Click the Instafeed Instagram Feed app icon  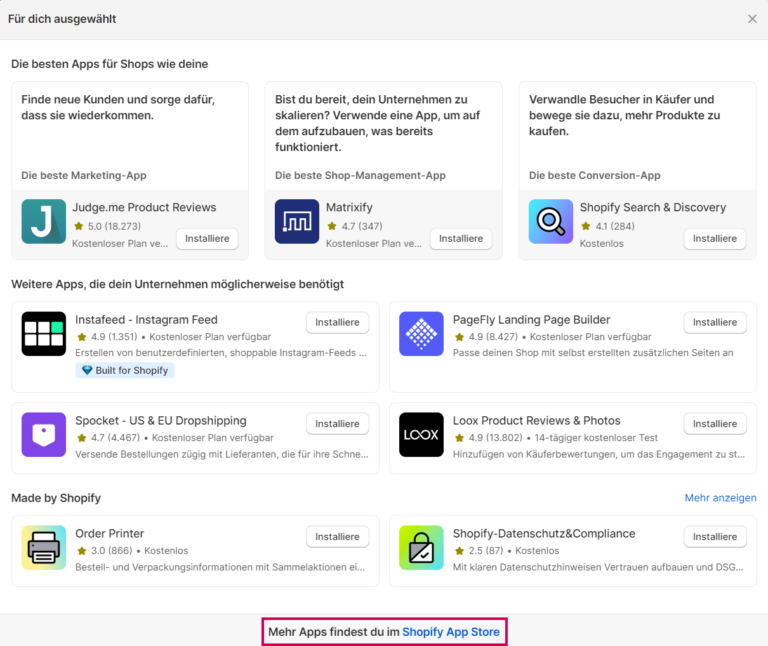pyautogui.click(x=43, y=334)
